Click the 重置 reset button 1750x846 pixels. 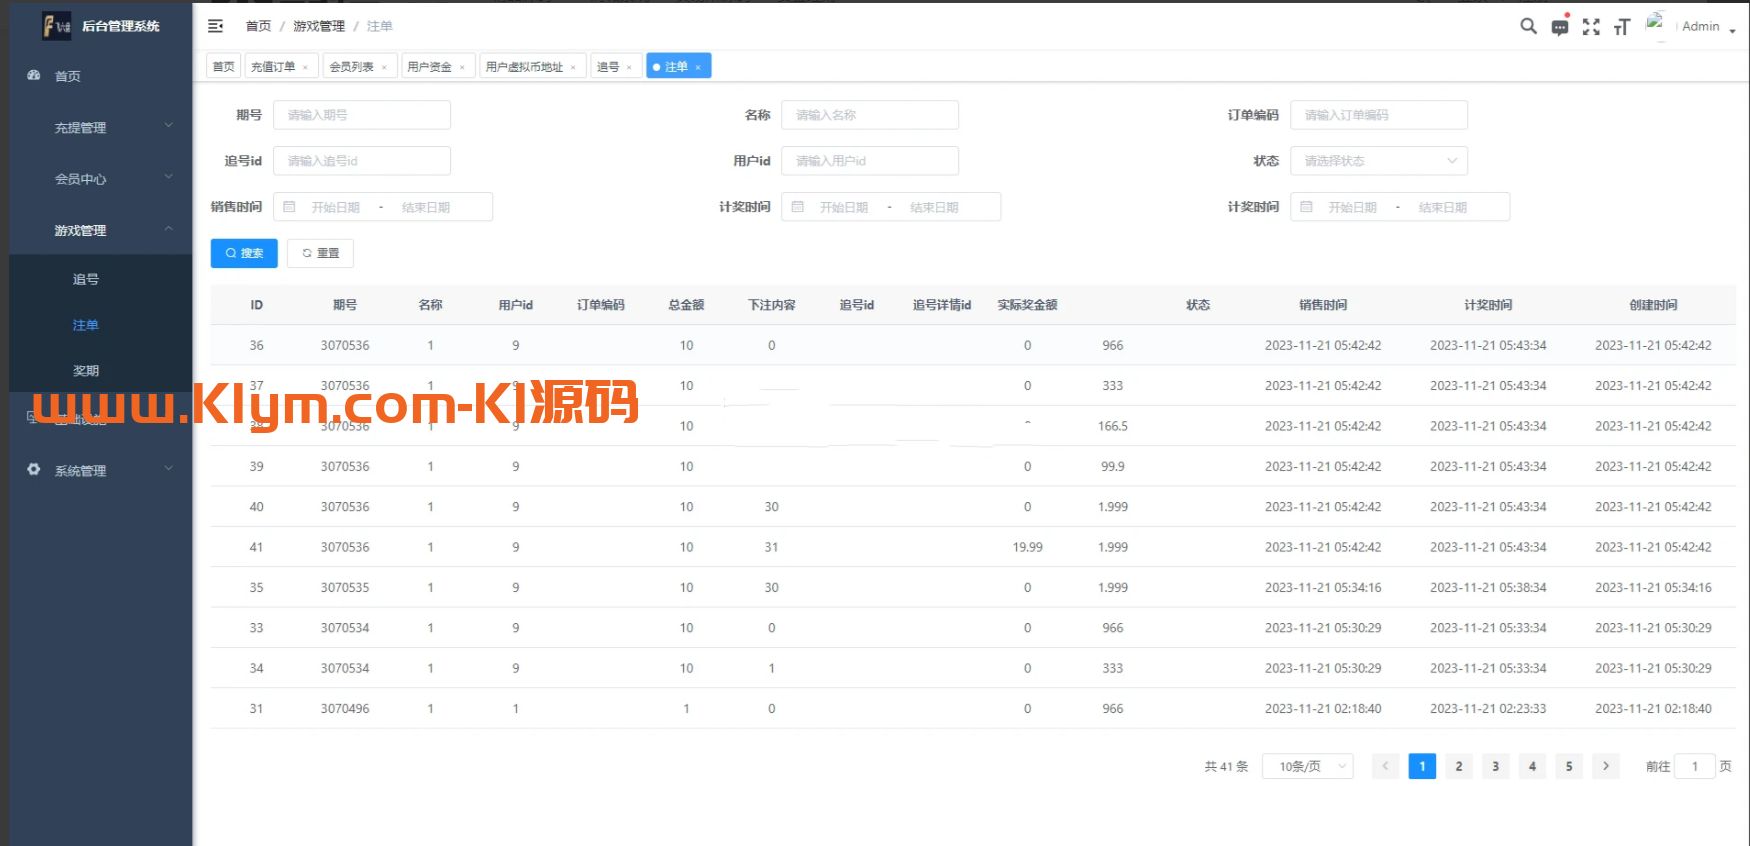(x=320, y=253)
